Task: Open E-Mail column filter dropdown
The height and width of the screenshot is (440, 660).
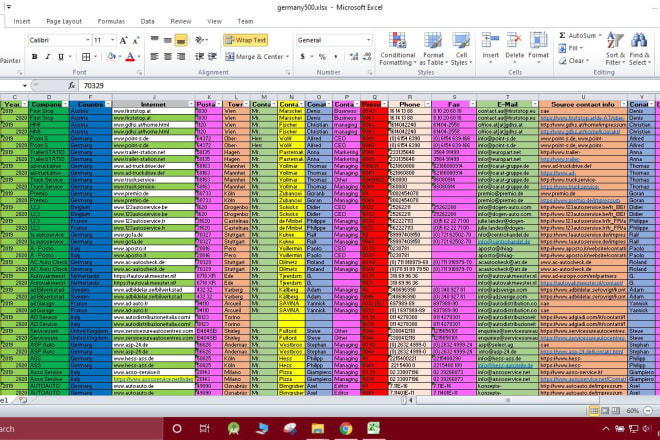Action: pos(535,104)
